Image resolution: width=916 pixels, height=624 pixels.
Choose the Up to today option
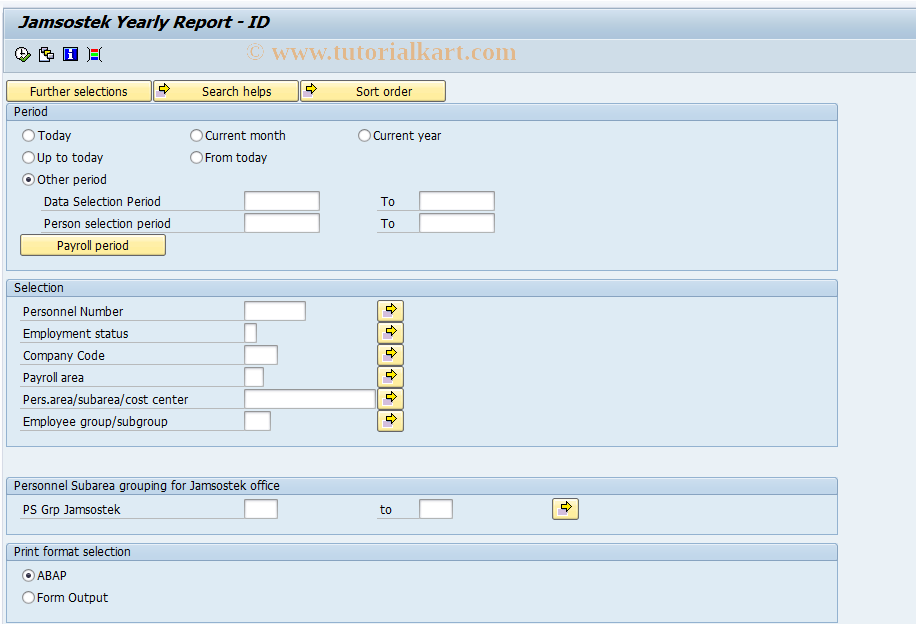[28, 158]
